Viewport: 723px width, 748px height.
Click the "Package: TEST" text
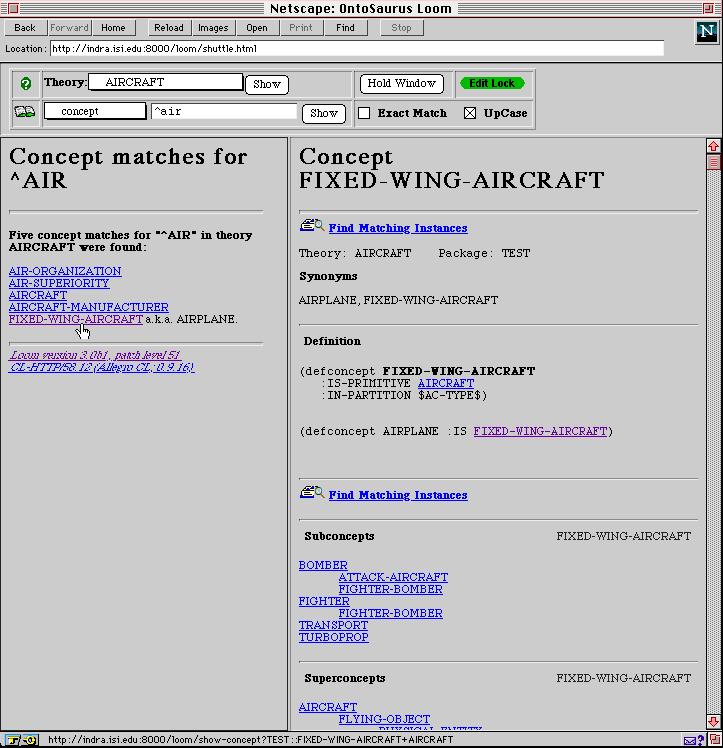point(484,253)
